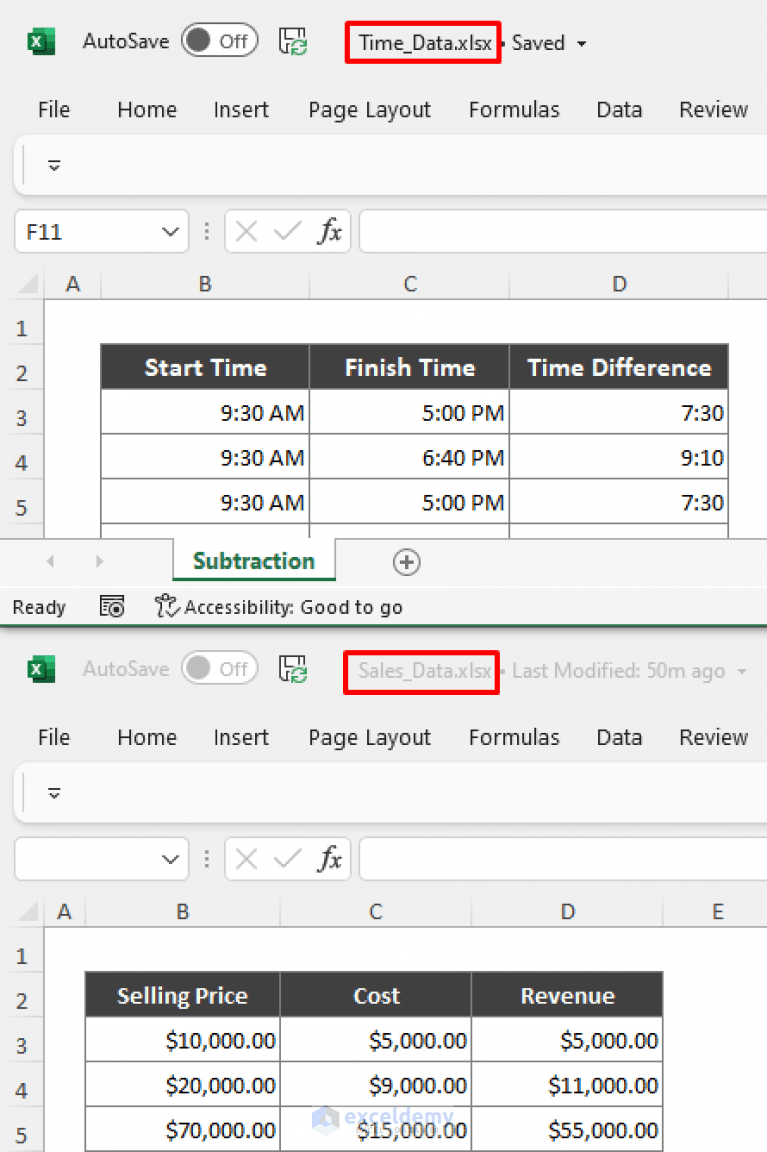The width and height of the screenshot is (767, 1152).
Task: Open the File menu in Sales_Data window
Action: pos(53,737)
